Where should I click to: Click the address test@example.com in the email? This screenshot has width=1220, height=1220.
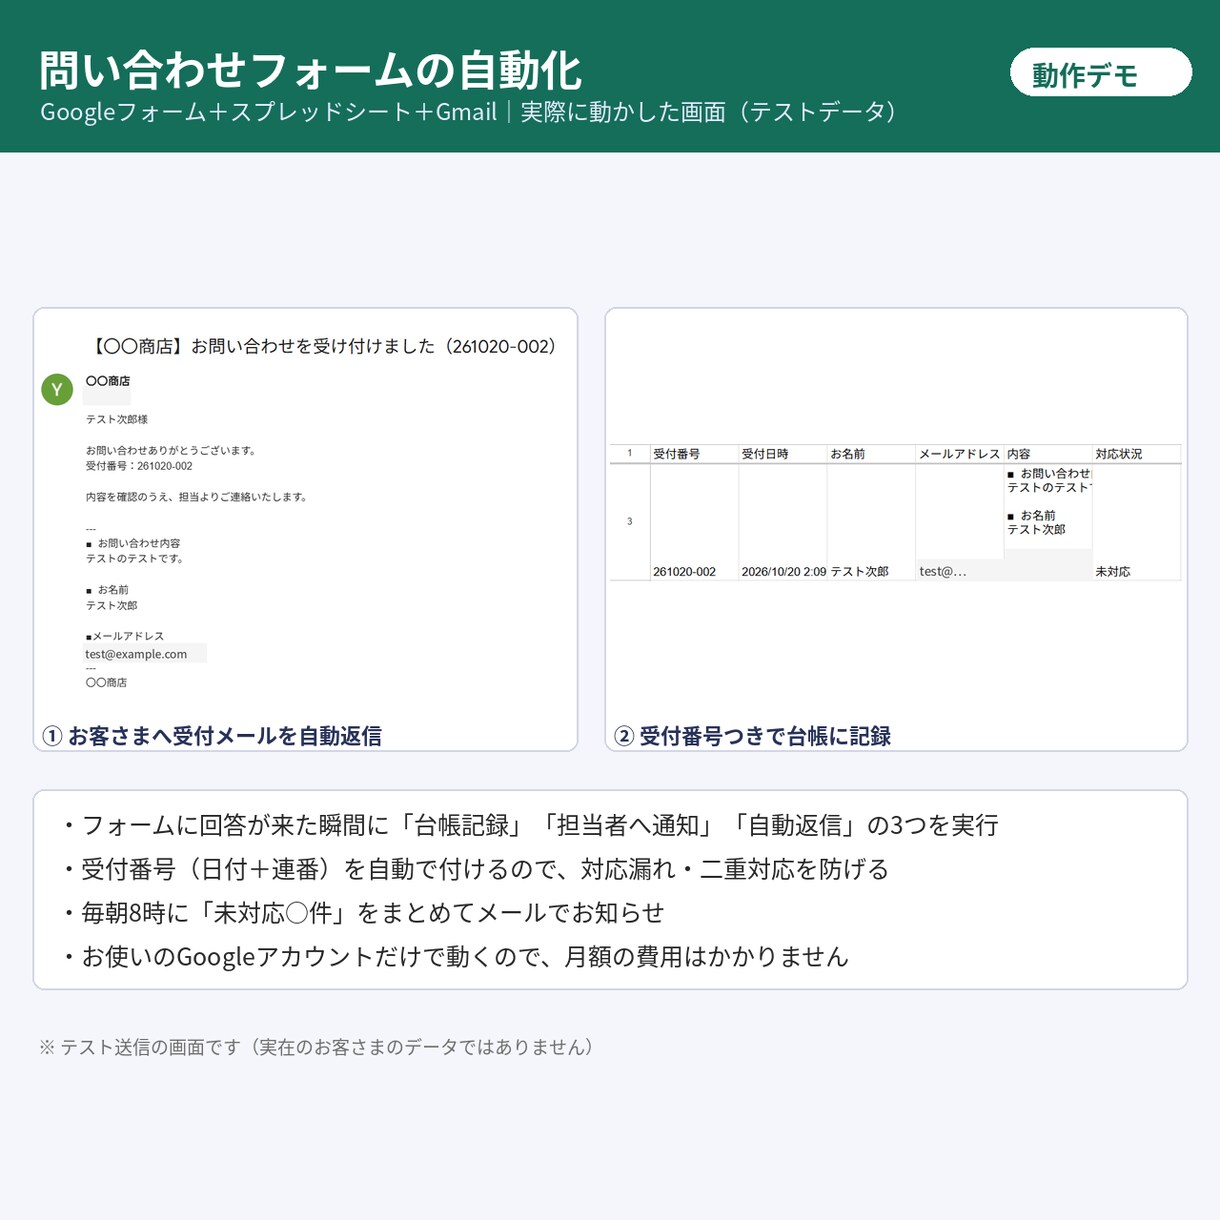click(136, 654)
